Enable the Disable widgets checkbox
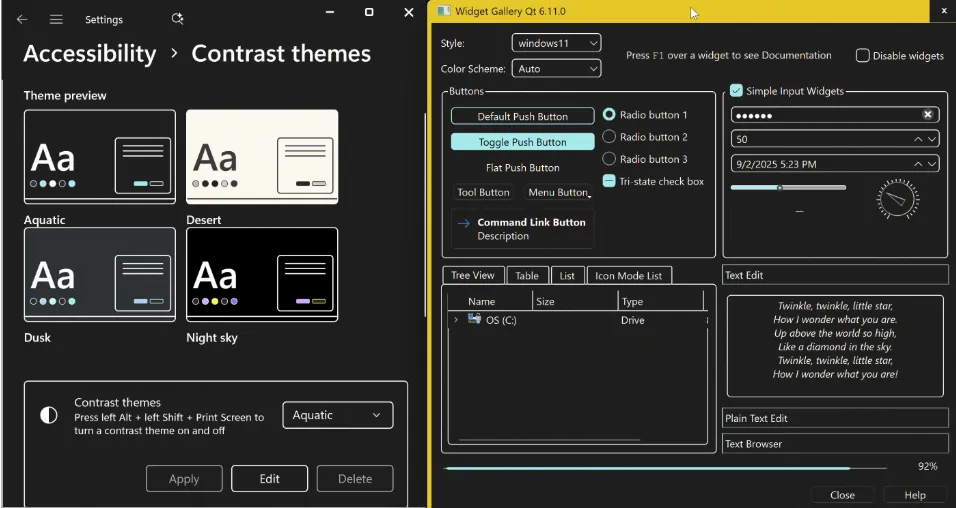 click(x=862, y=56)
